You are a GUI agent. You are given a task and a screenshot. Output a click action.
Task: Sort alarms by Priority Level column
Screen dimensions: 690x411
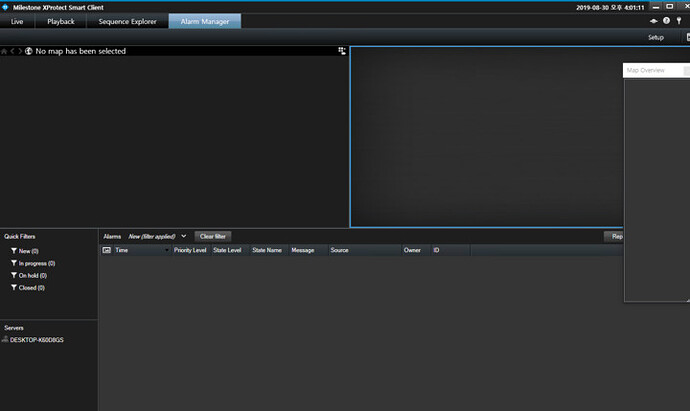tap(190, 250)
